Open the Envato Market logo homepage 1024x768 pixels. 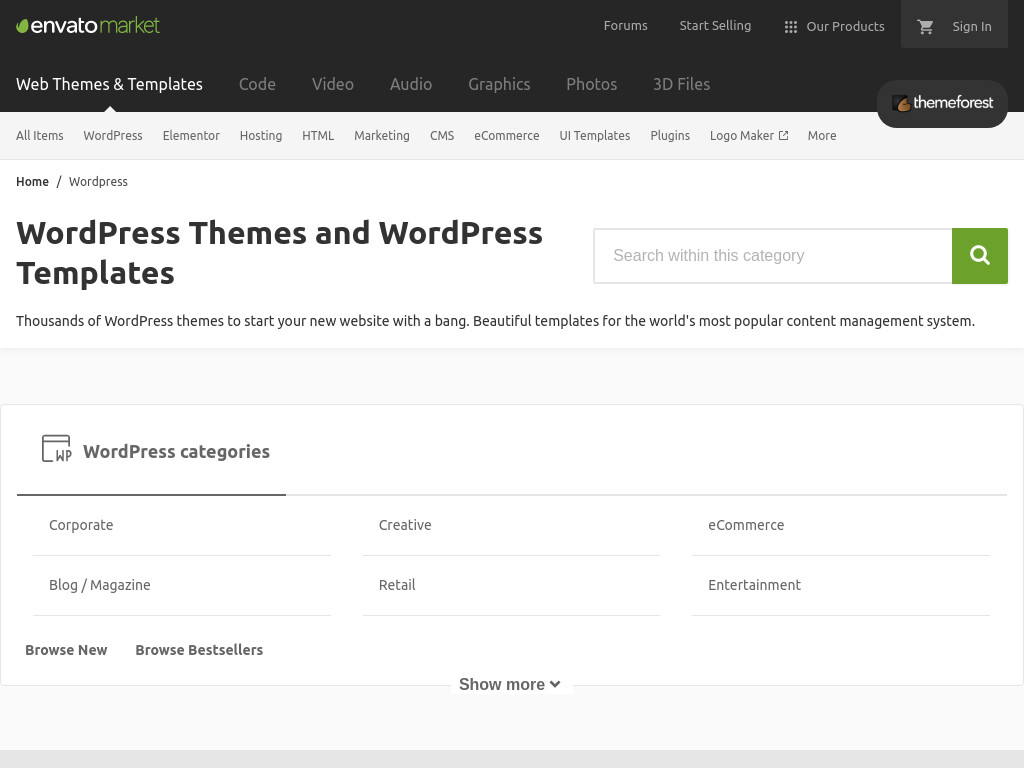click(x=88, y=25)
